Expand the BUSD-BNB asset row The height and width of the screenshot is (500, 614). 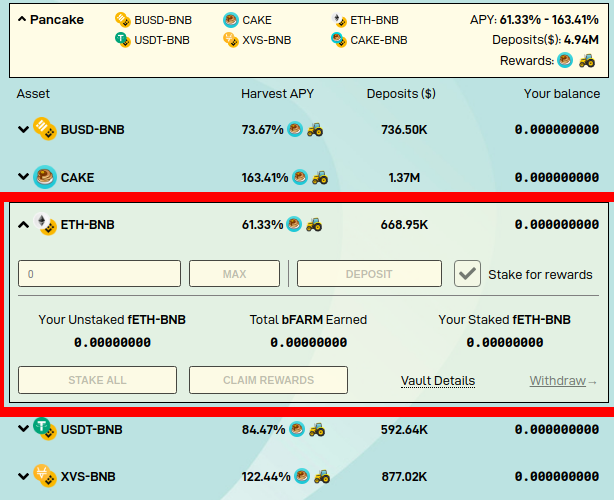[x=23, y=129]
